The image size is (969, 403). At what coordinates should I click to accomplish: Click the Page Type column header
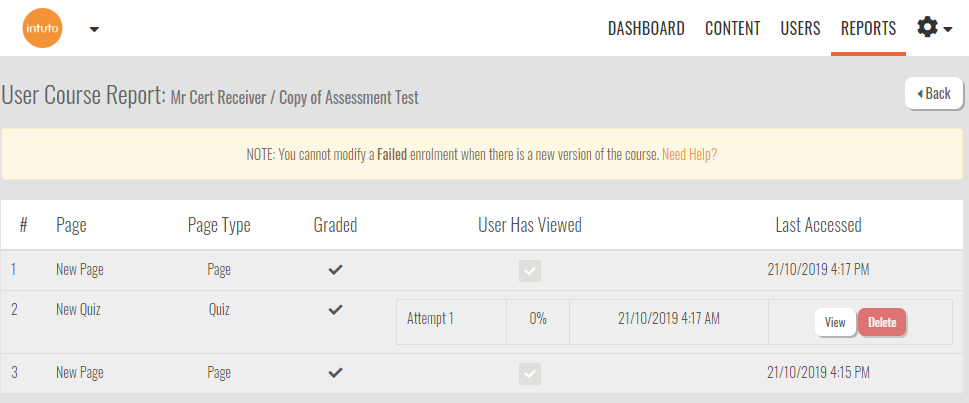coord(219,226)
